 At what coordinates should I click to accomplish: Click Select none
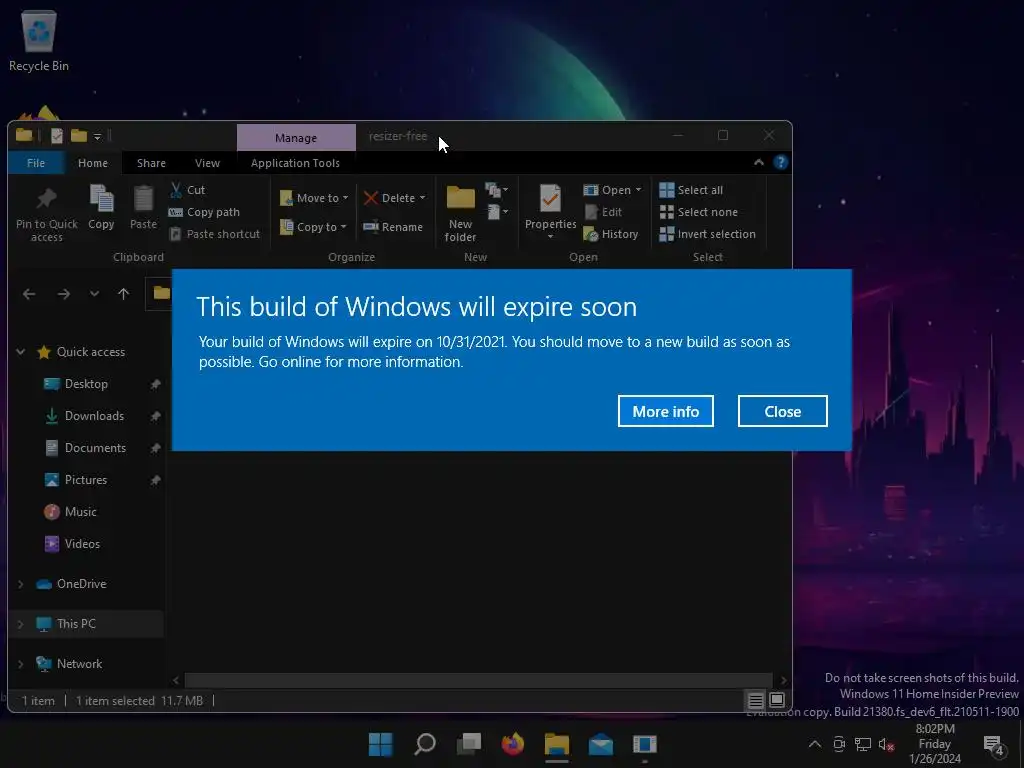coord(698,212)
